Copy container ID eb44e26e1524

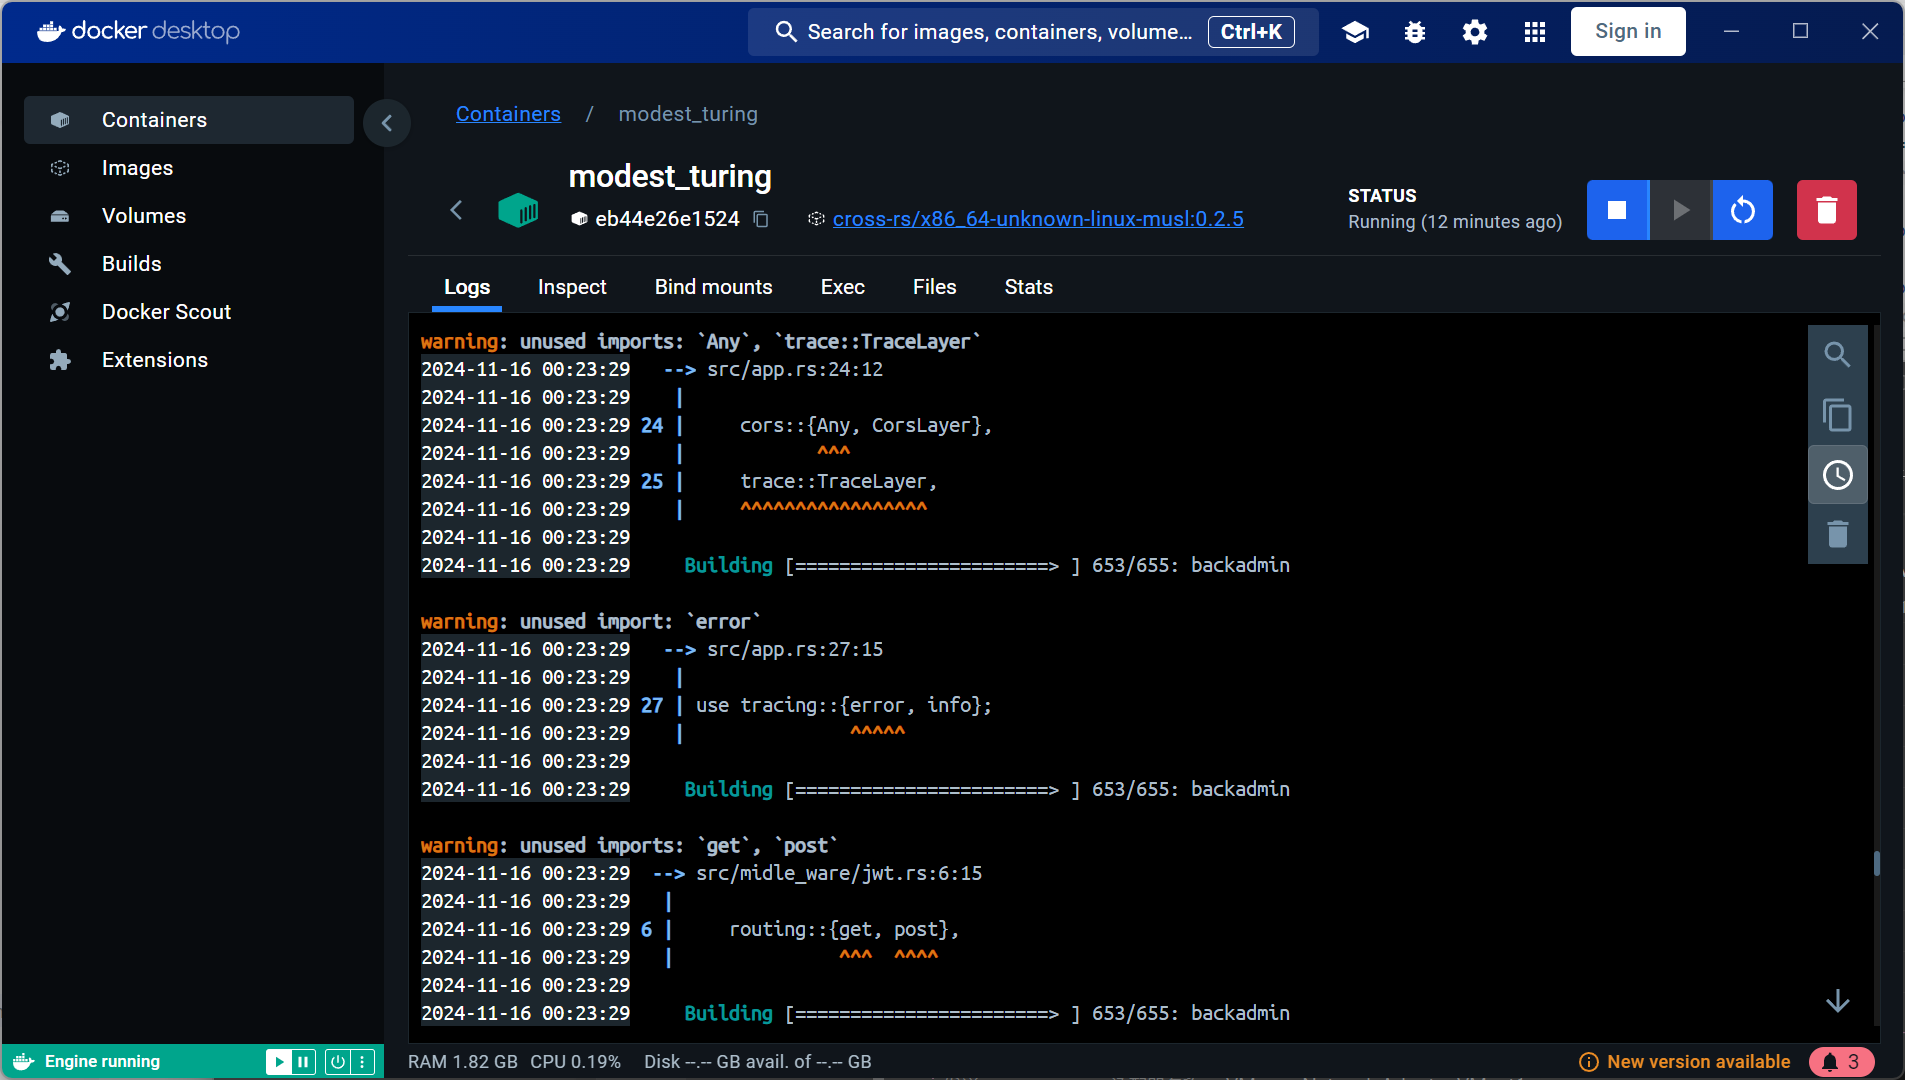(761, 219)
